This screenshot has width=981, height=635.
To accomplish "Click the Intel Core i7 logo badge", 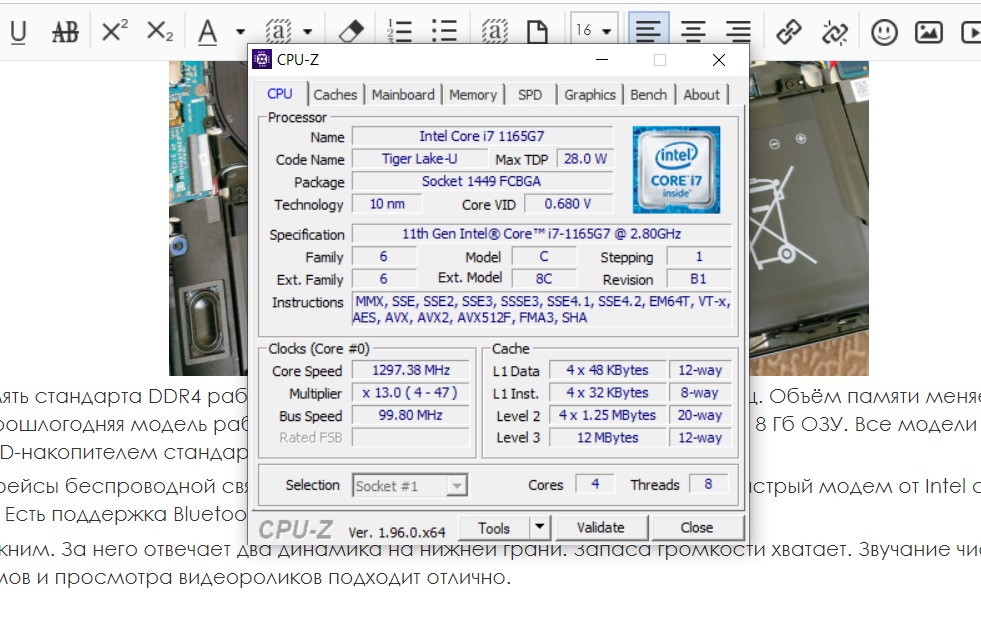I will (x=676, y=170).
